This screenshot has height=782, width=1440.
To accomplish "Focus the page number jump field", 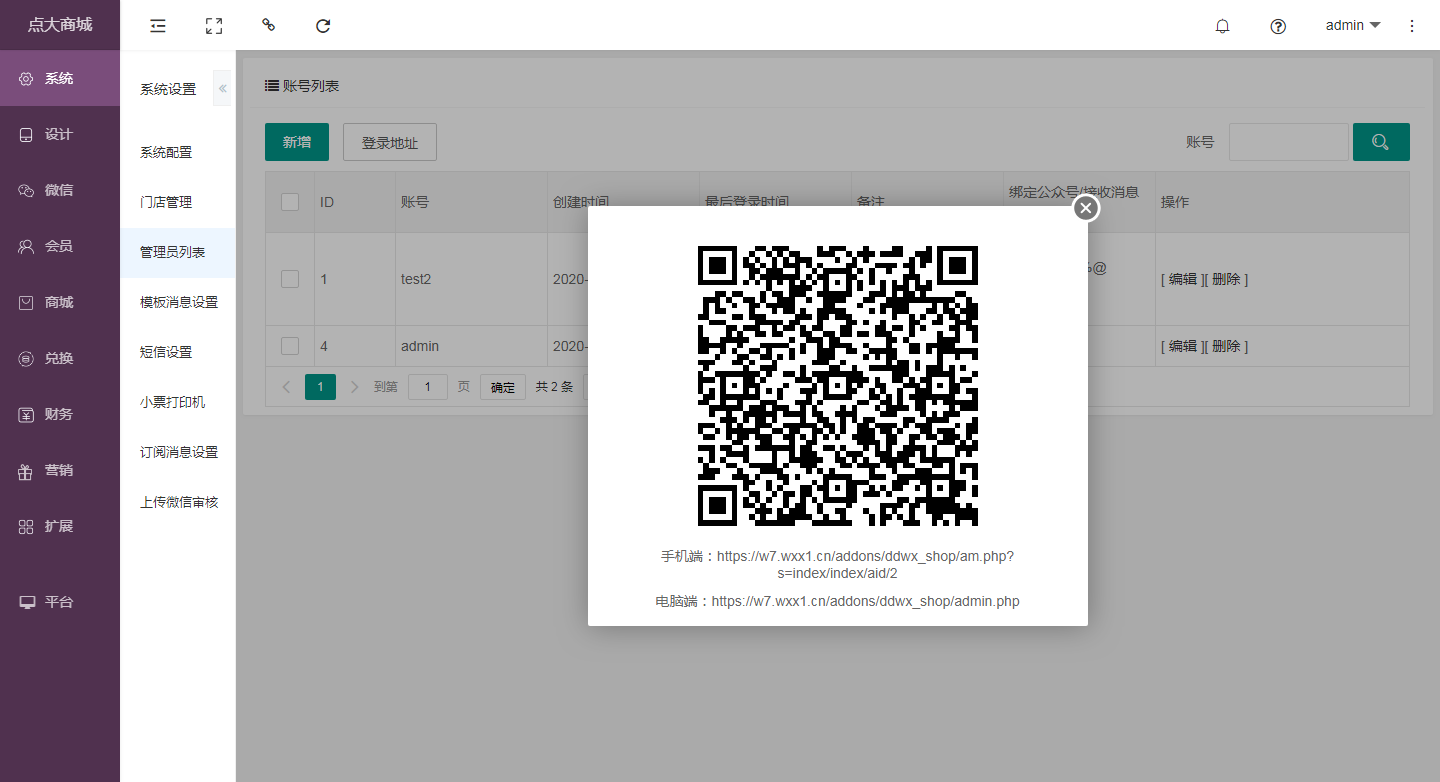I will click(x=428, y=387).
